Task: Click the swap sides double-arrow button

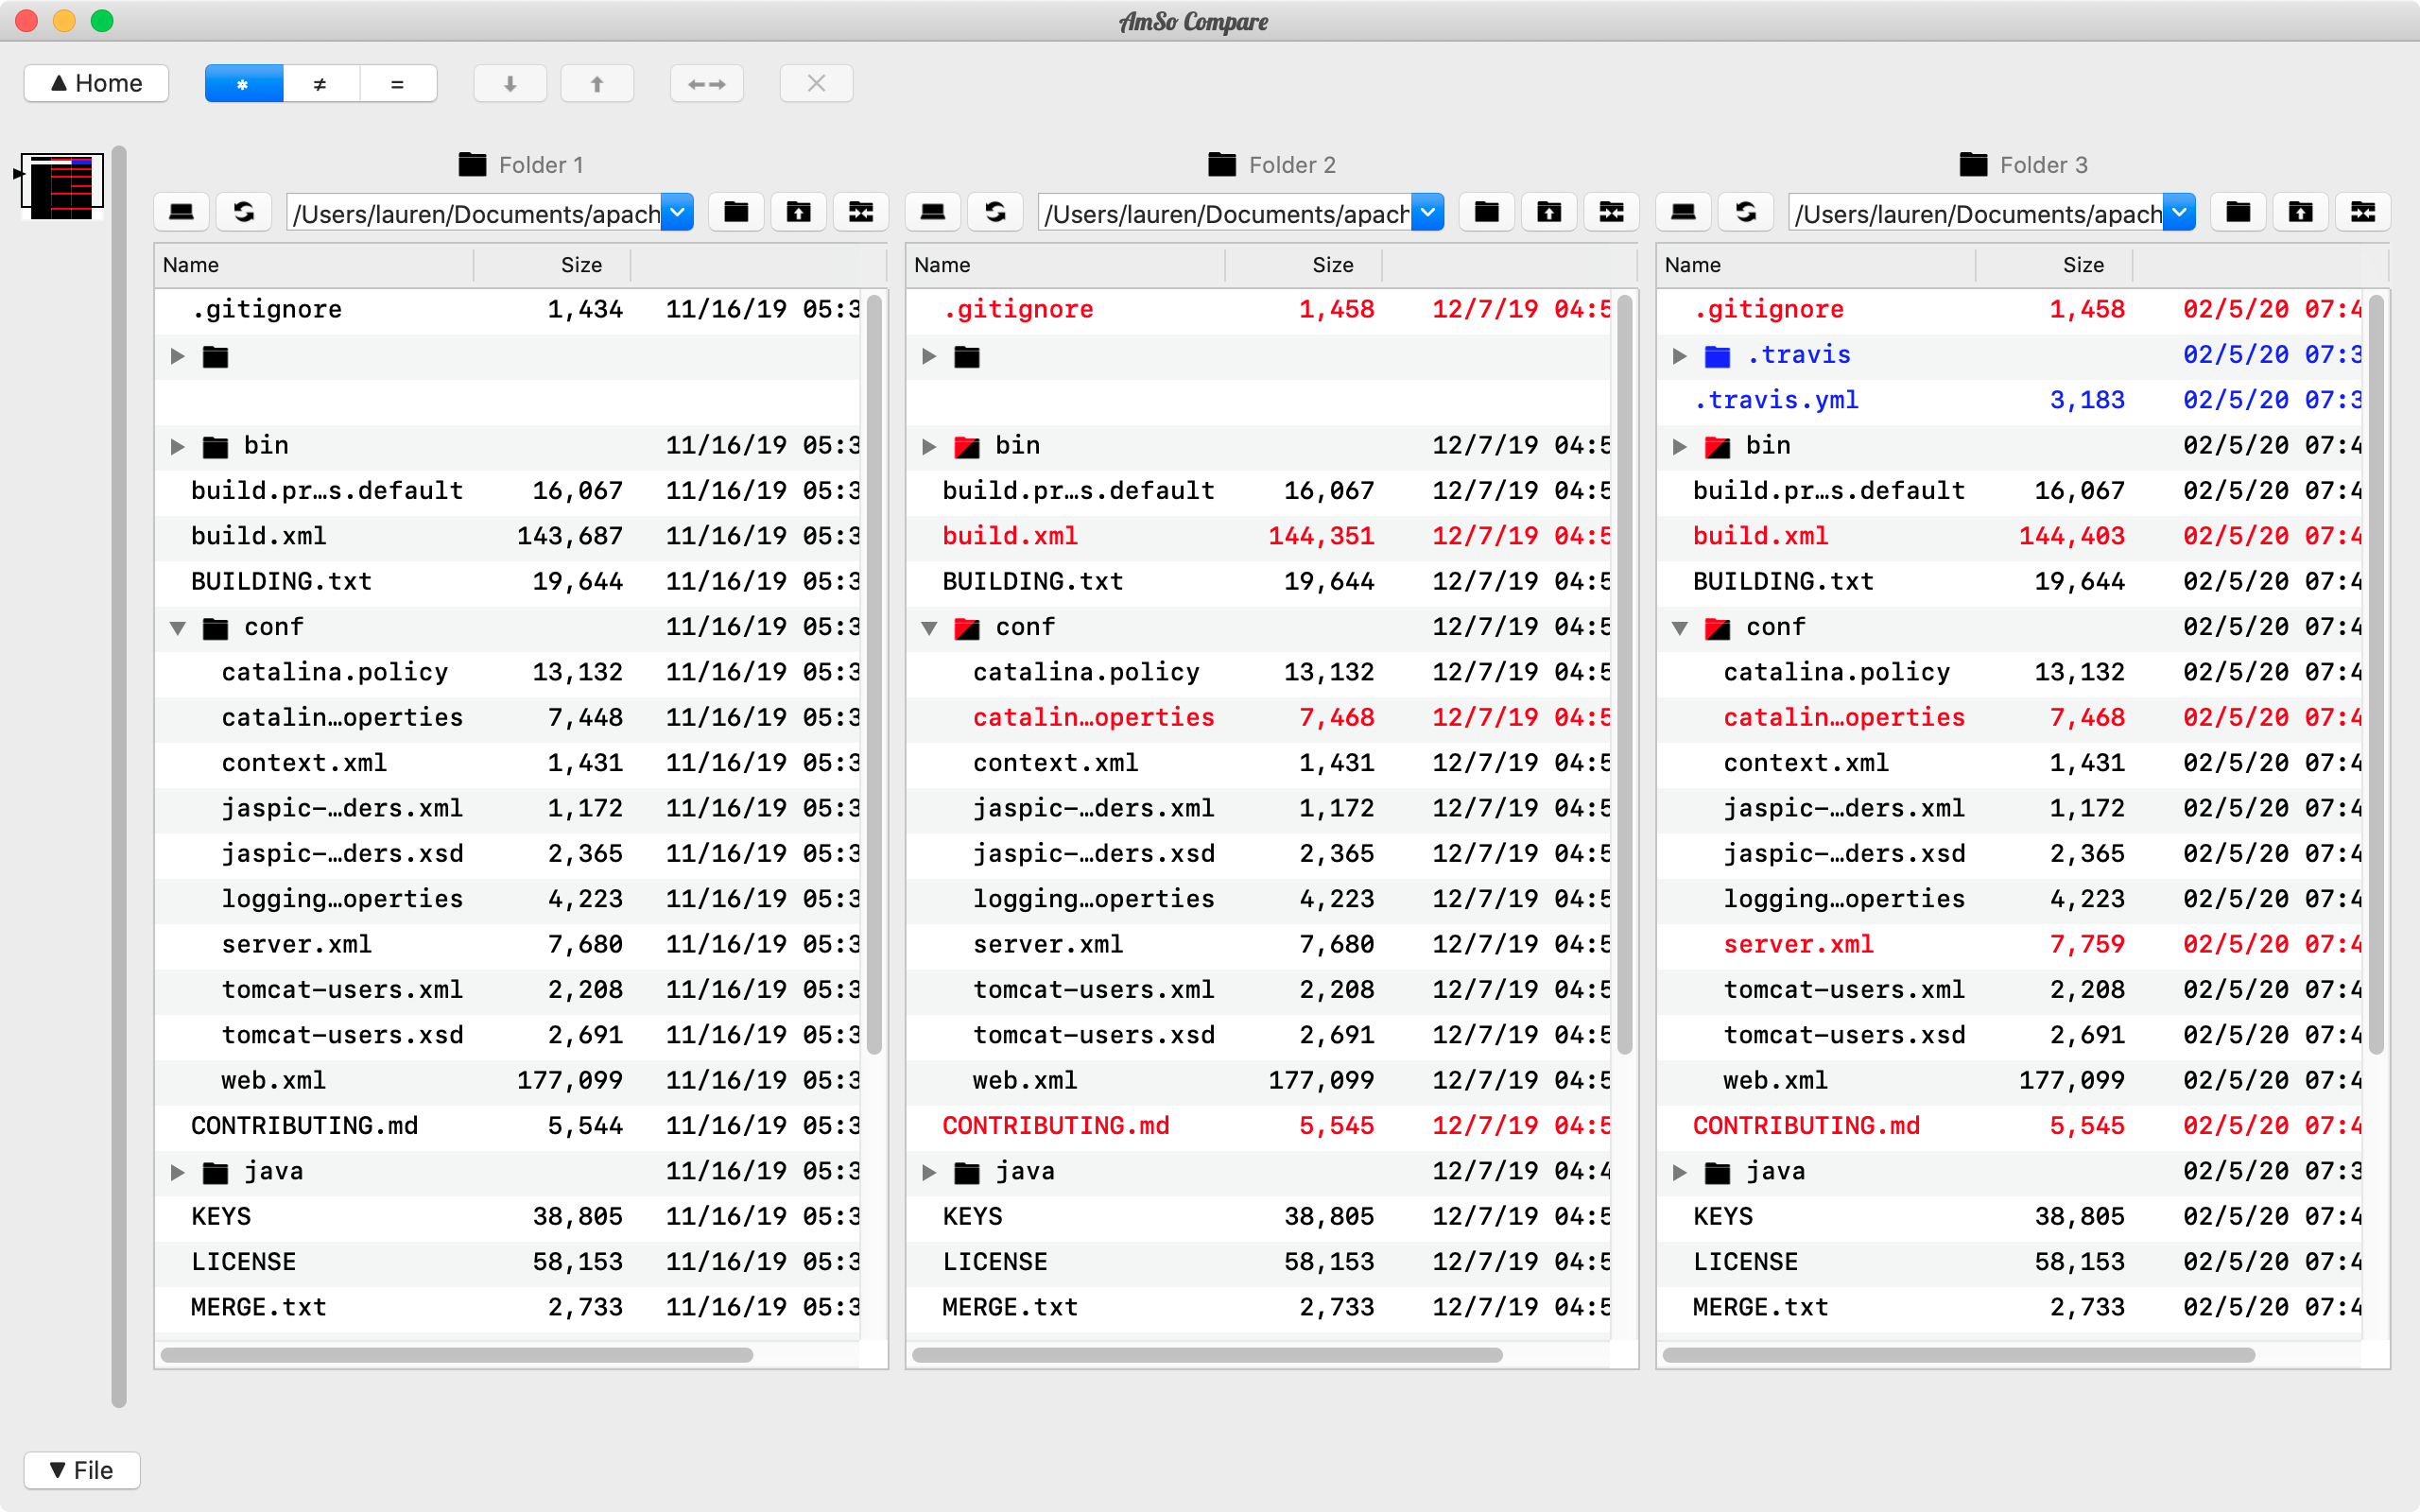Action: 707,84
